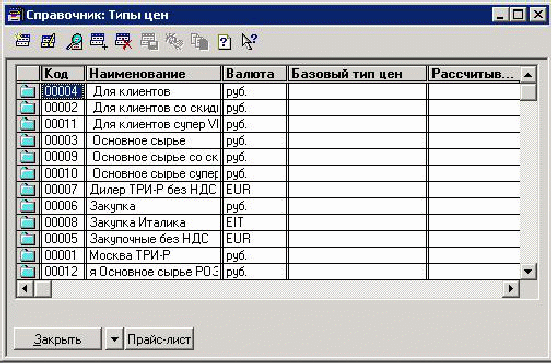Image resolution: width=552 pixels, height=364 pixels.
Task: Activate the context help arrow icon
Action: click(249, 42)
